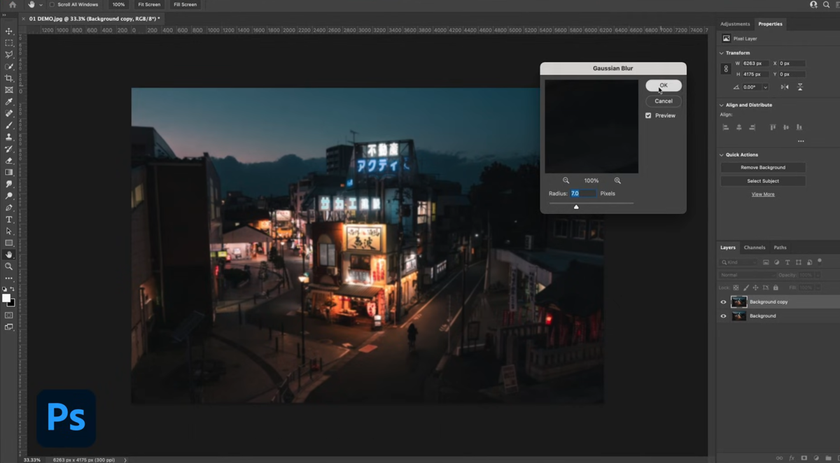The height and width of the screenshot is (463, 840).
Task: Flip horizontally in Transform section
Action: (785, 87)
